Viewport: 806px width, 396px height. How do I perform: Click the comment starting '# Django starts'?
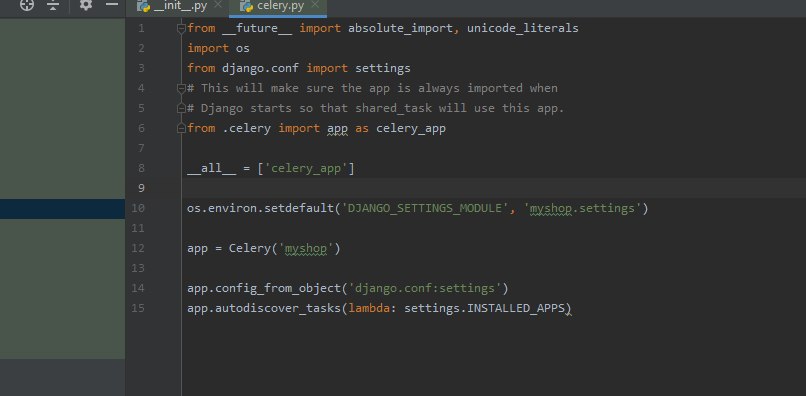coord(376,109)
